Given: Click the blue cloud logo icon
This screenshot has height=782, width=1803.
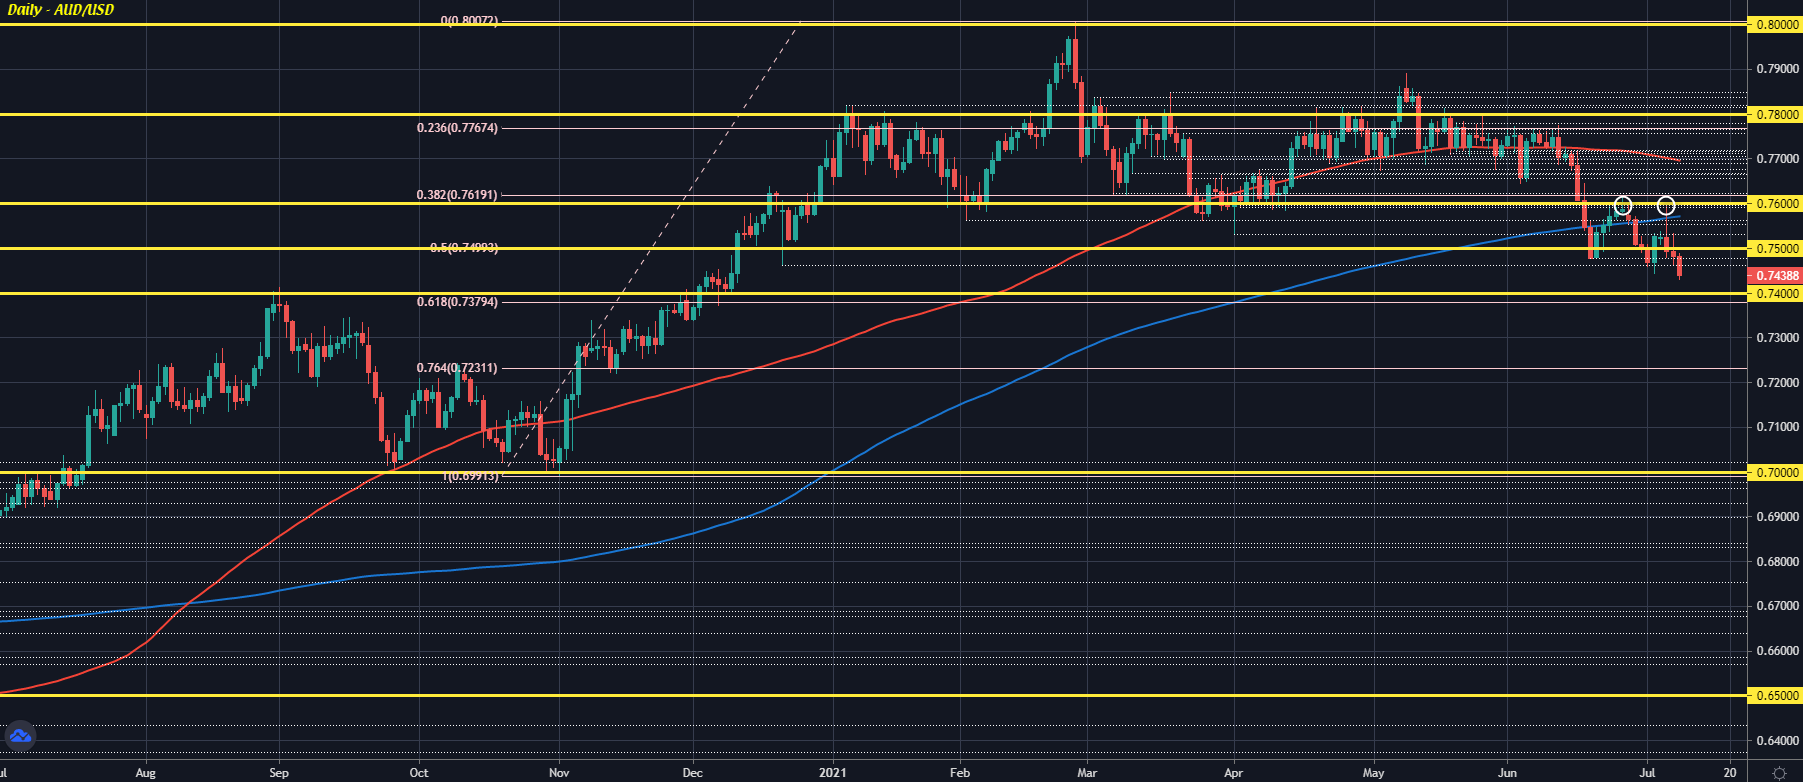Looking at the screenshot, I should (x=20, y=737).
